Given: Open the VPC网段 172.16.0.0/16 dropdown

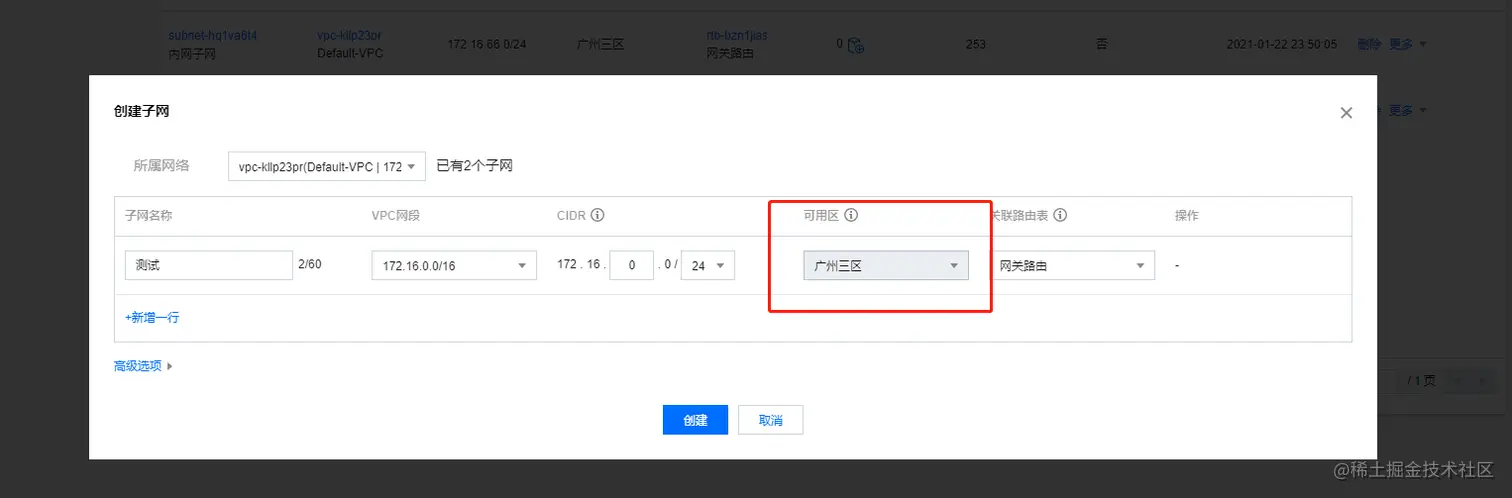Looking at the screenshot, I should coord(453,266).
